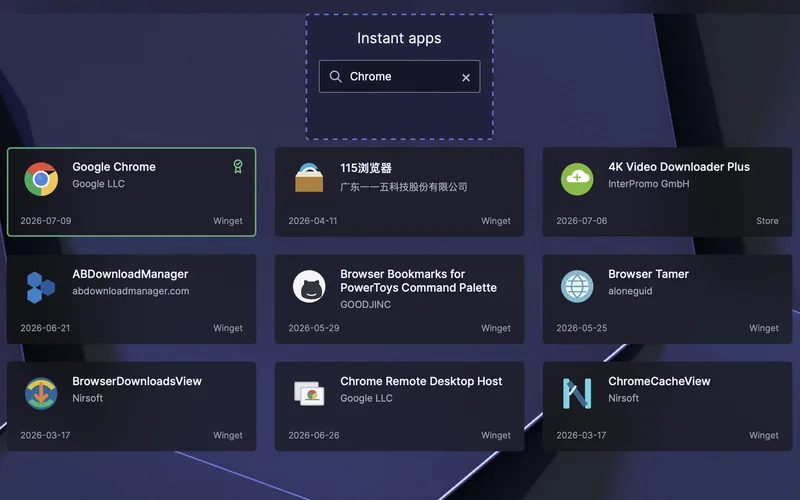Click the "Winget" label on the 115浏览器 card
Screen dimensions: 800x500
coord(495,221)
